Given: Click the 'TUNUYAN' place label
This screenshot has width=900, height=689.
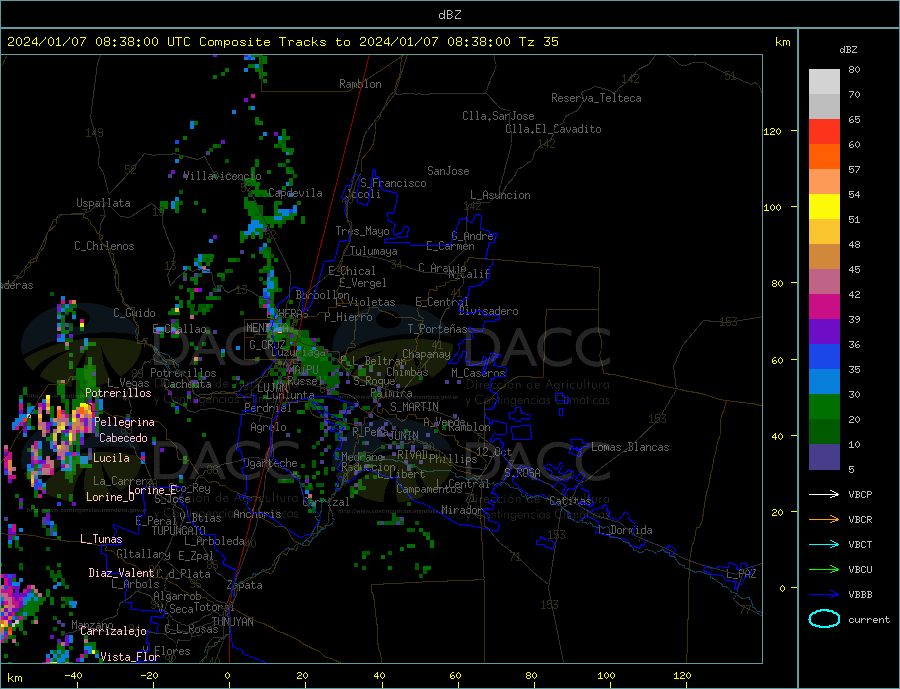Looking at the screenshot, I should pos(232,622).
